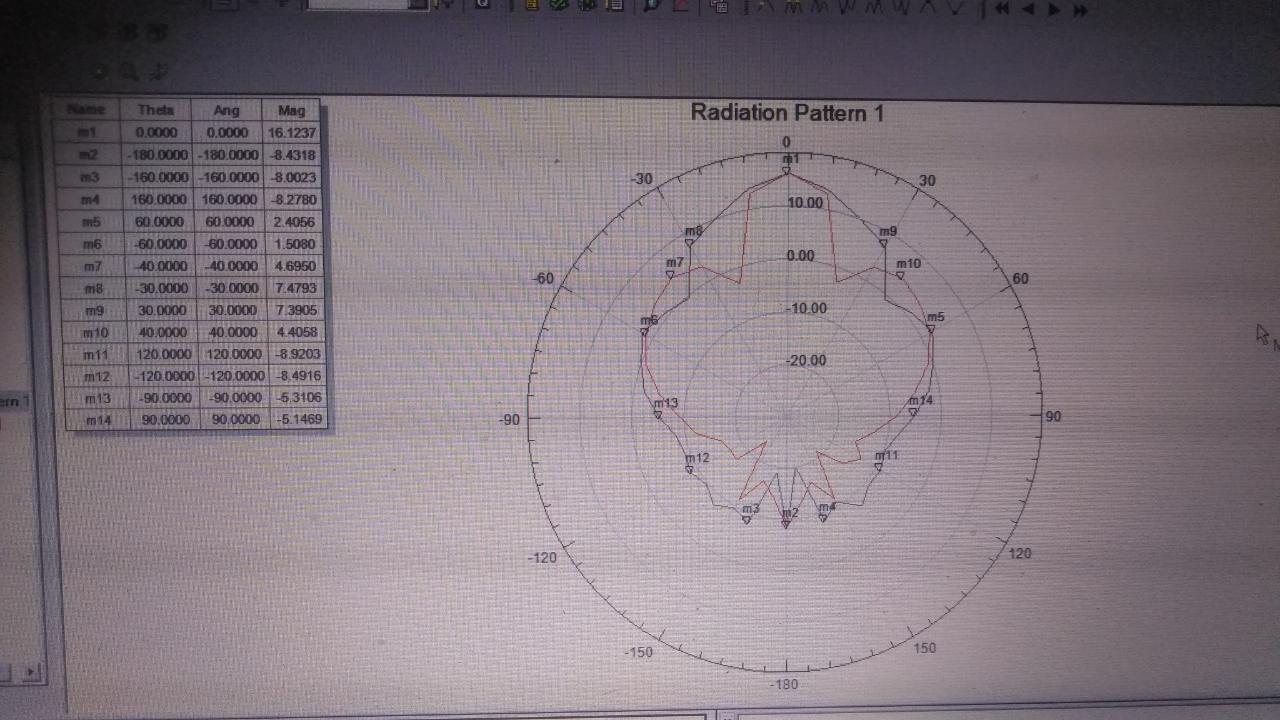Click the 1.5080 magnitude cell

click(294, 244)
